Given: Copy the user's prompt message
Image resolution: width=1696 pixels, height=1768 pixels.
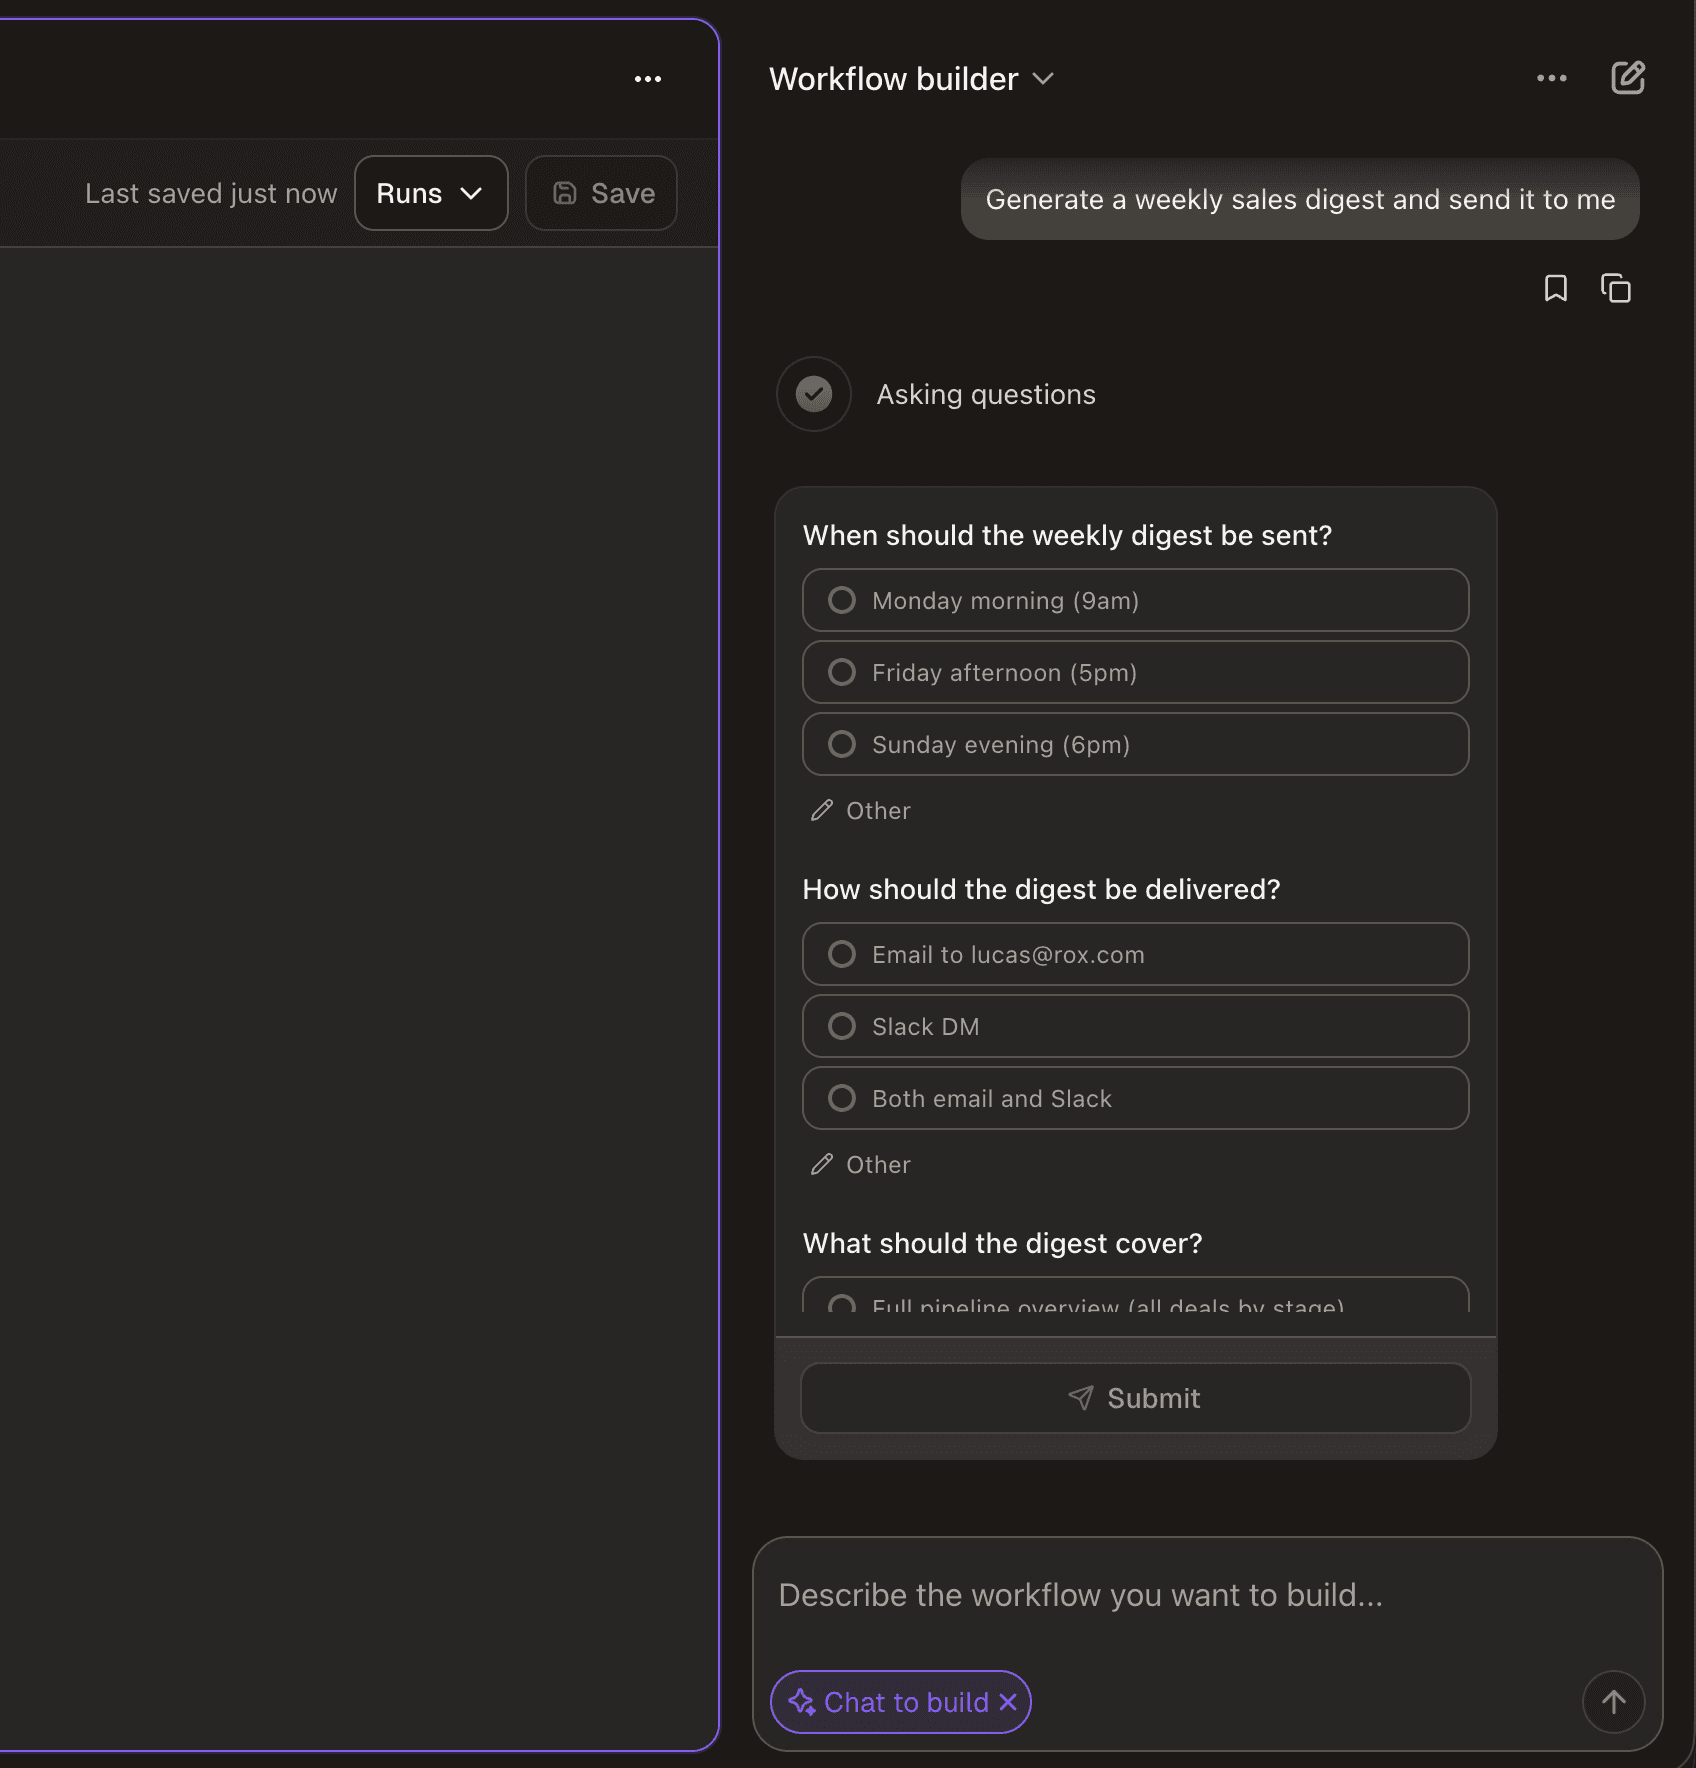Looking at the screenshot, I should [1616, 288].
